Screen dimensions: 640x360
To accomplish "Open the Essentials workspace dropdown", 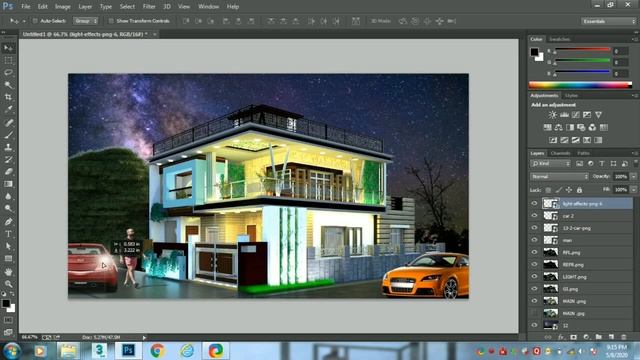I will [x=608, y=21].
